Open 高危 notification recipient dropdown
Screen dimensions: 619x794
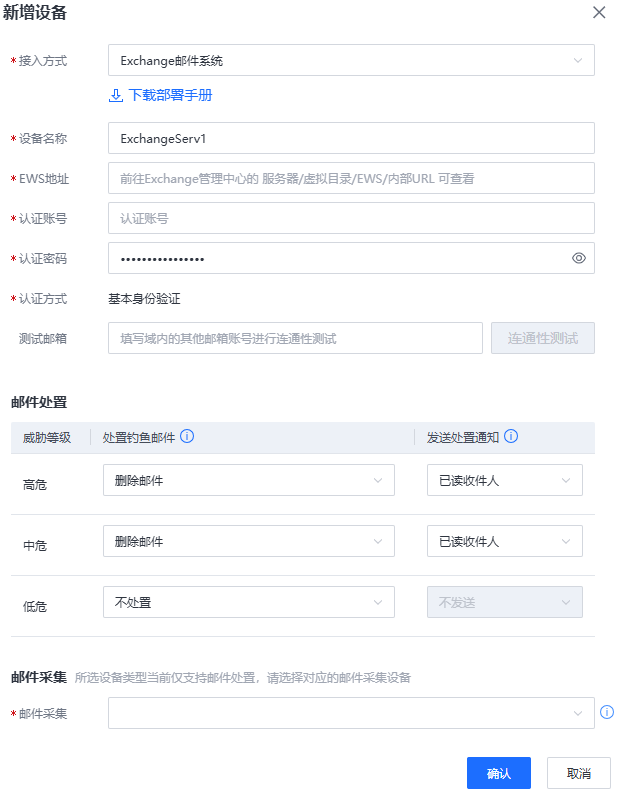pyautogui.click(x=504, y=481)
